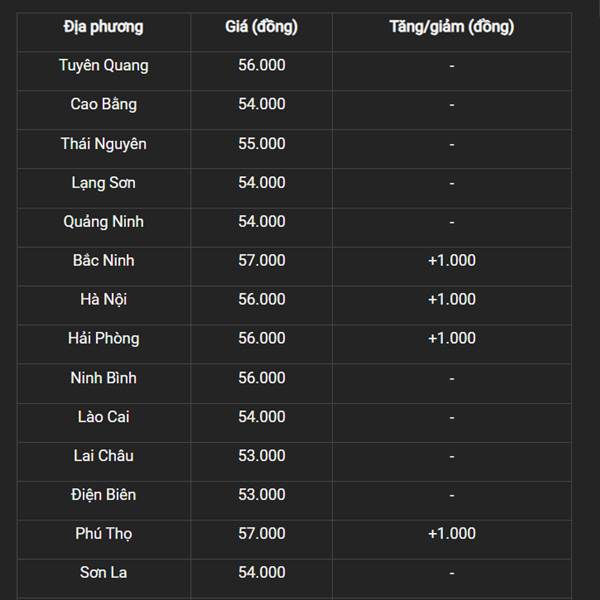The image size is (600, 600).
Task: Select the Hải Phòng cell
Action: pos(104,339)
